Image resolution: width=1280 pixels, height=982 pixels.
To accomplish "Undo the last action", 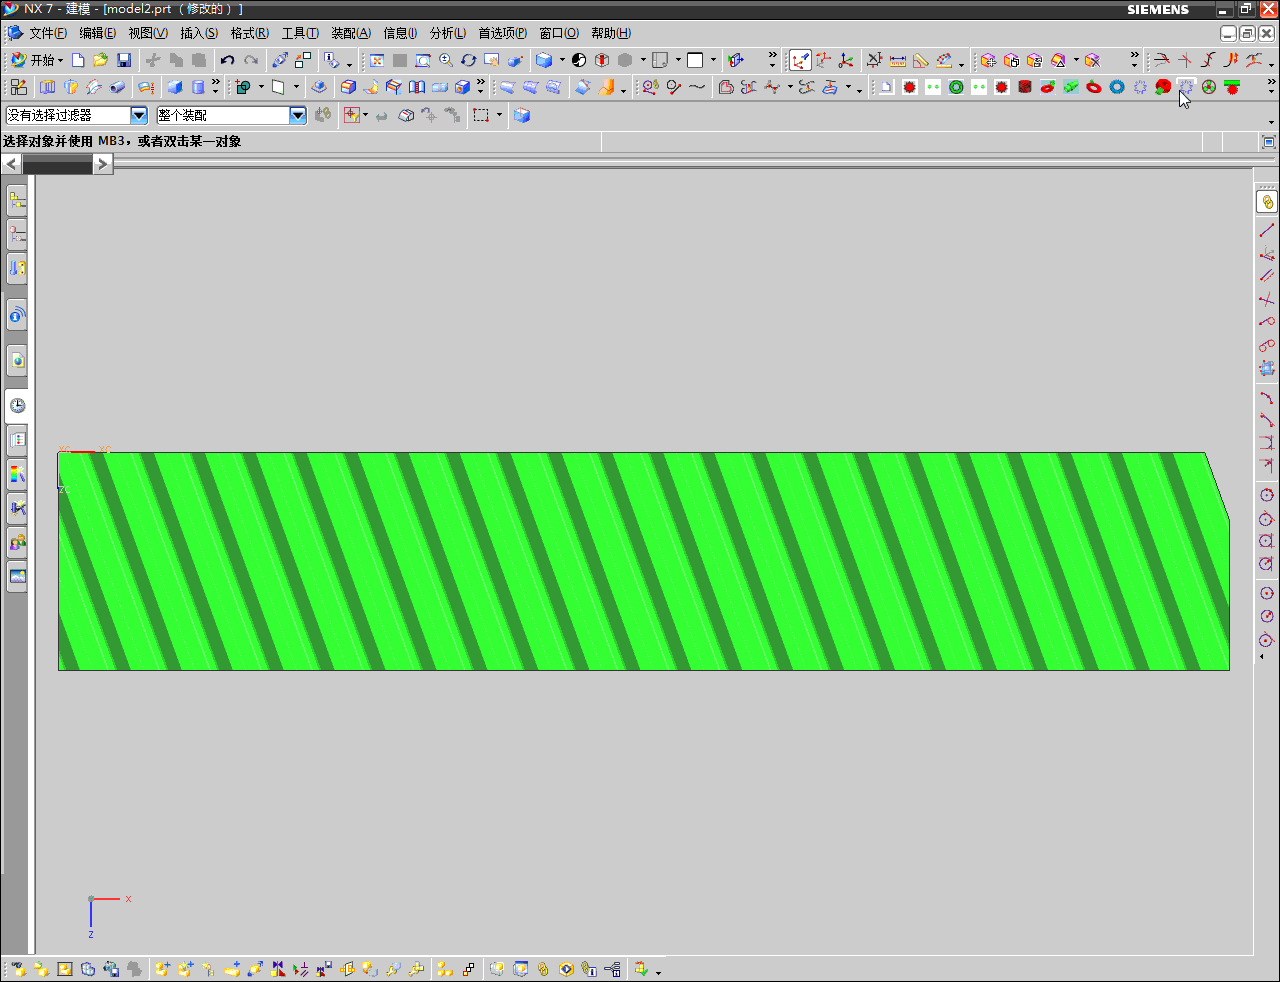I will [228, 60].
